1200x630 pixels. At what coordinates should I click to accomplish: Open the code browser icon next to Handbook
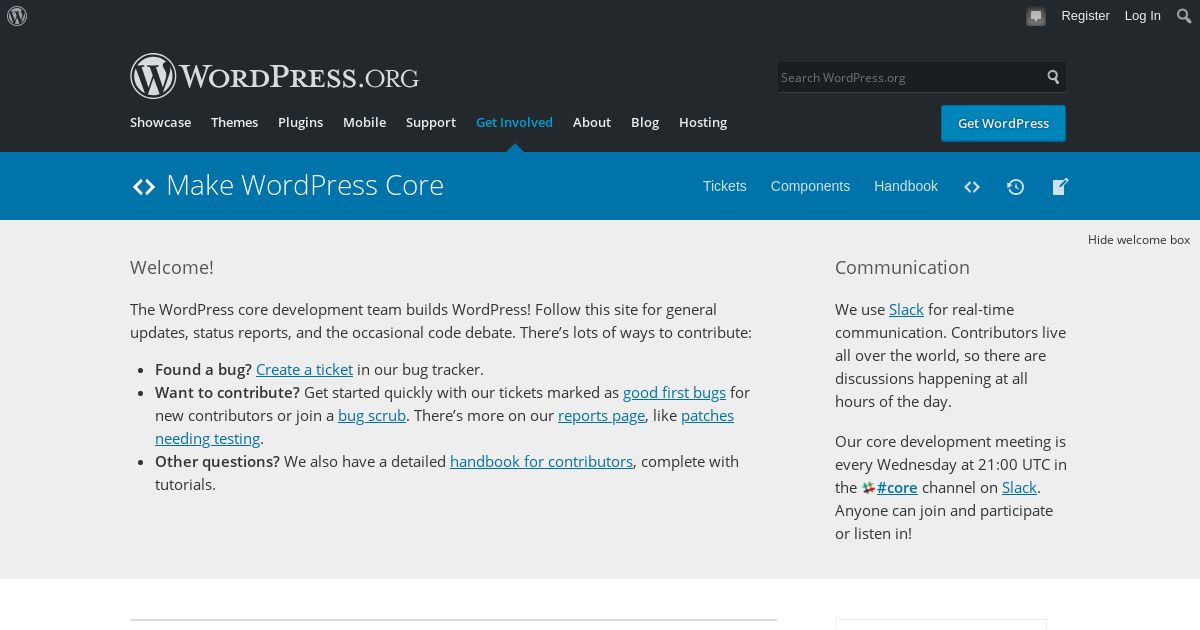(x=972, y=187)
